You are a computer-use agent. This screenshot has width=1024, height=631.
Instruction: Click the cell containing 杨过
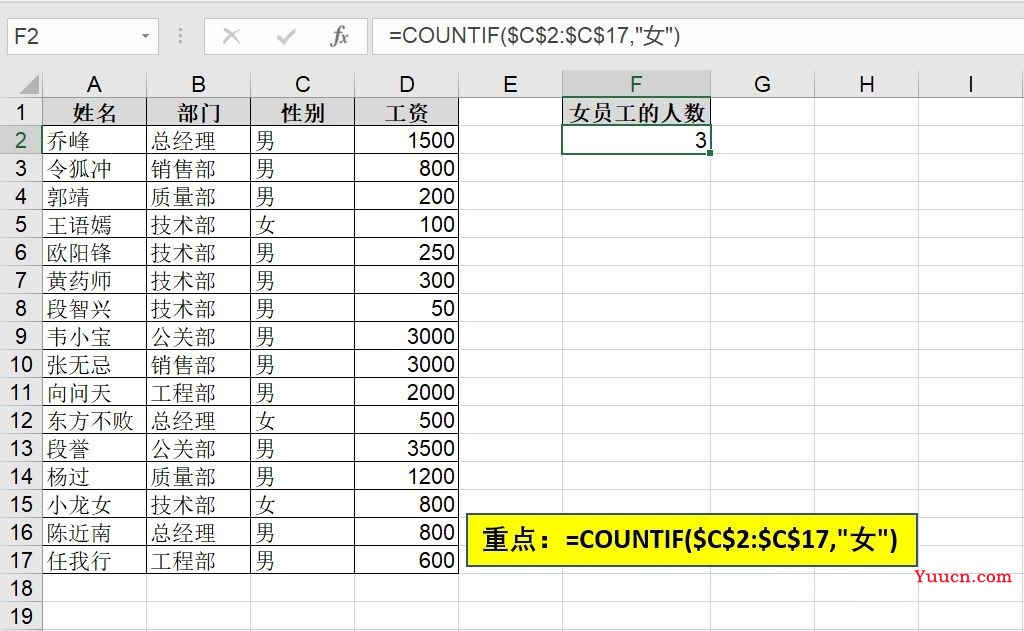[x=94, y=476]
